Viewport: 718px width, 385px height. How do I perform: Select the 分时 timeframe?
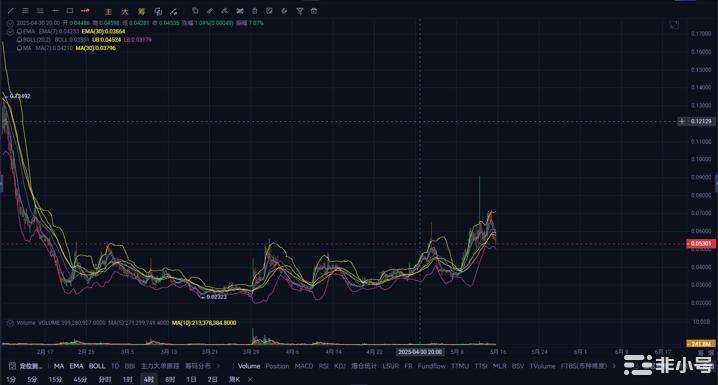(x=105, y=380)
